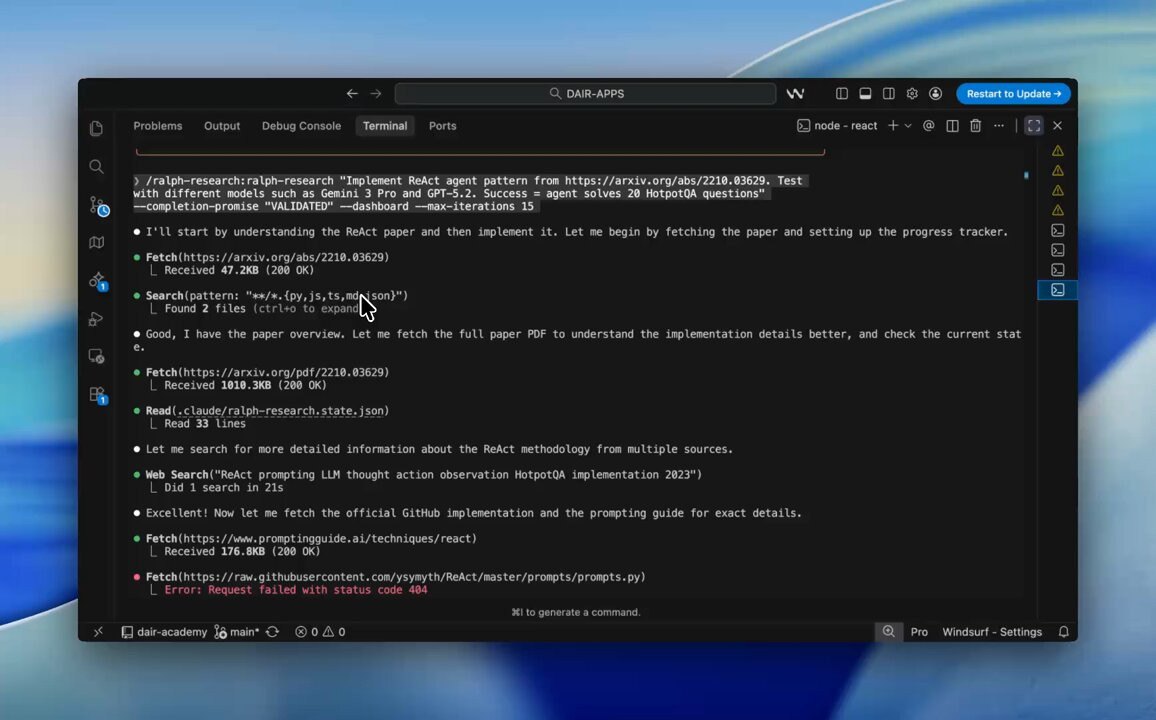
Task: Open Source Control view with clock badge
Action: pos(99,206)
